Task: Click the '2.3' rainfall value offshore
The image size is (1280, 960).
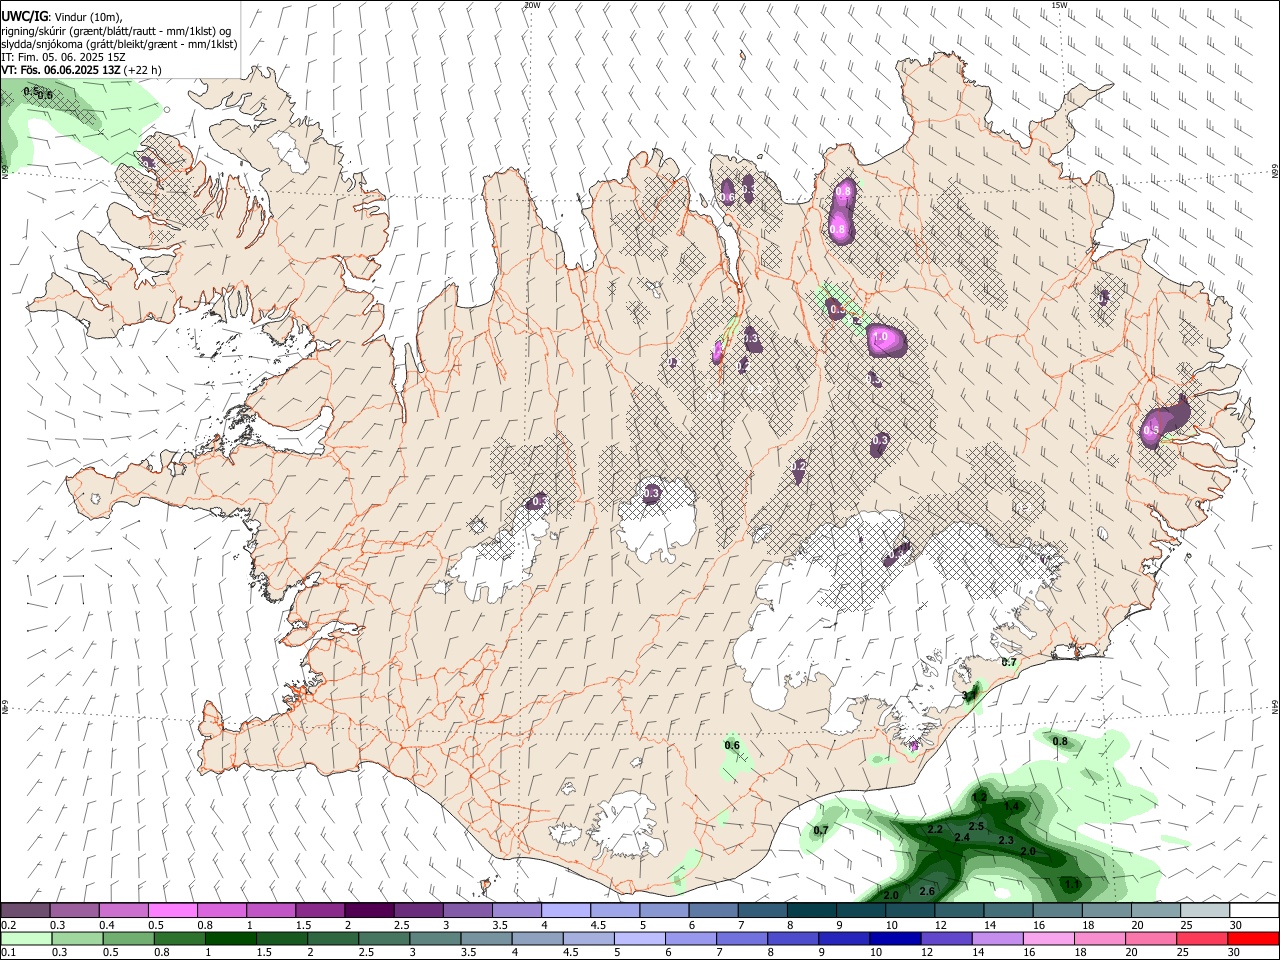Action: click(1006, 841)
